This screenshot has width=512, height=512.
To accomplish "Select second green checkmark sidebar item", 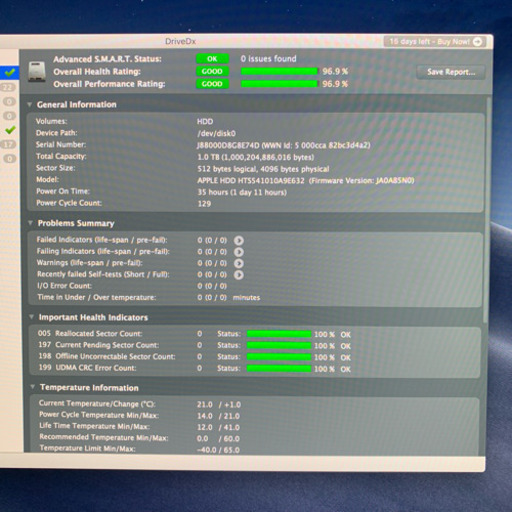I will [10, 130].
